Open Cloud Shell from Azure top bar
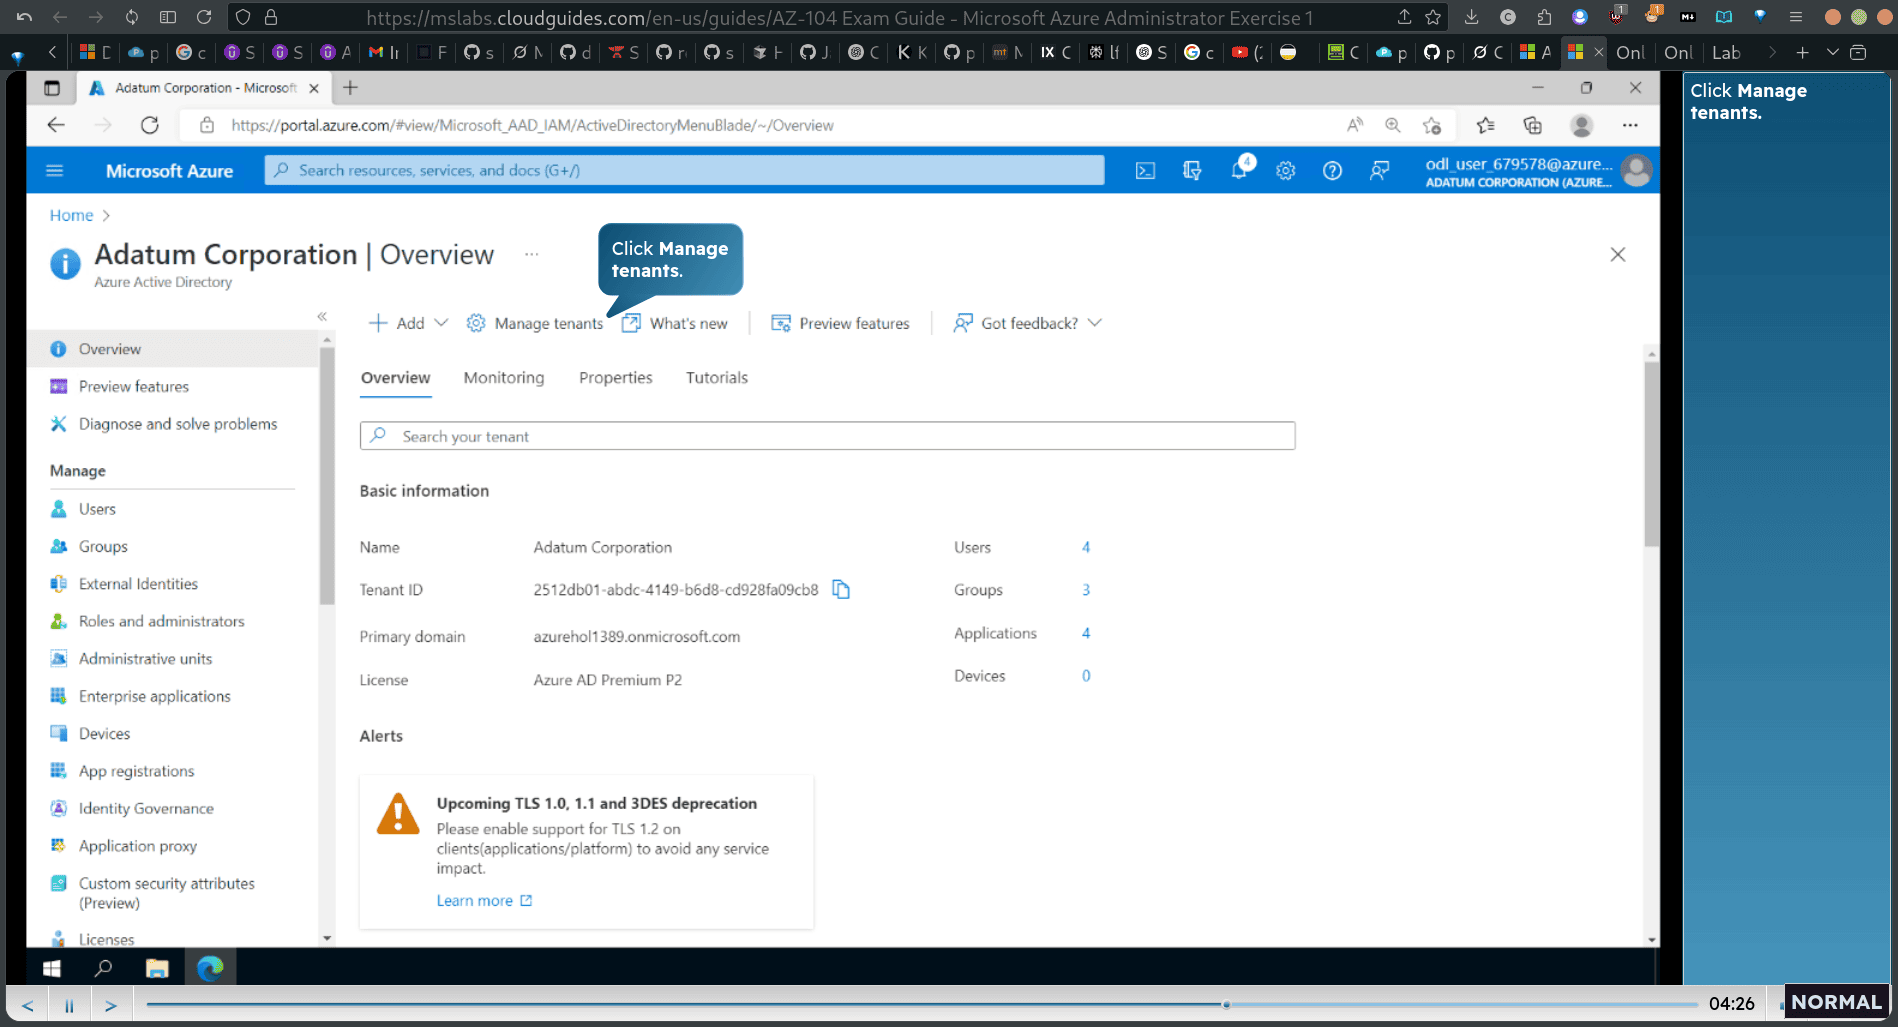The image size is (1898, 1027). 1145,171
